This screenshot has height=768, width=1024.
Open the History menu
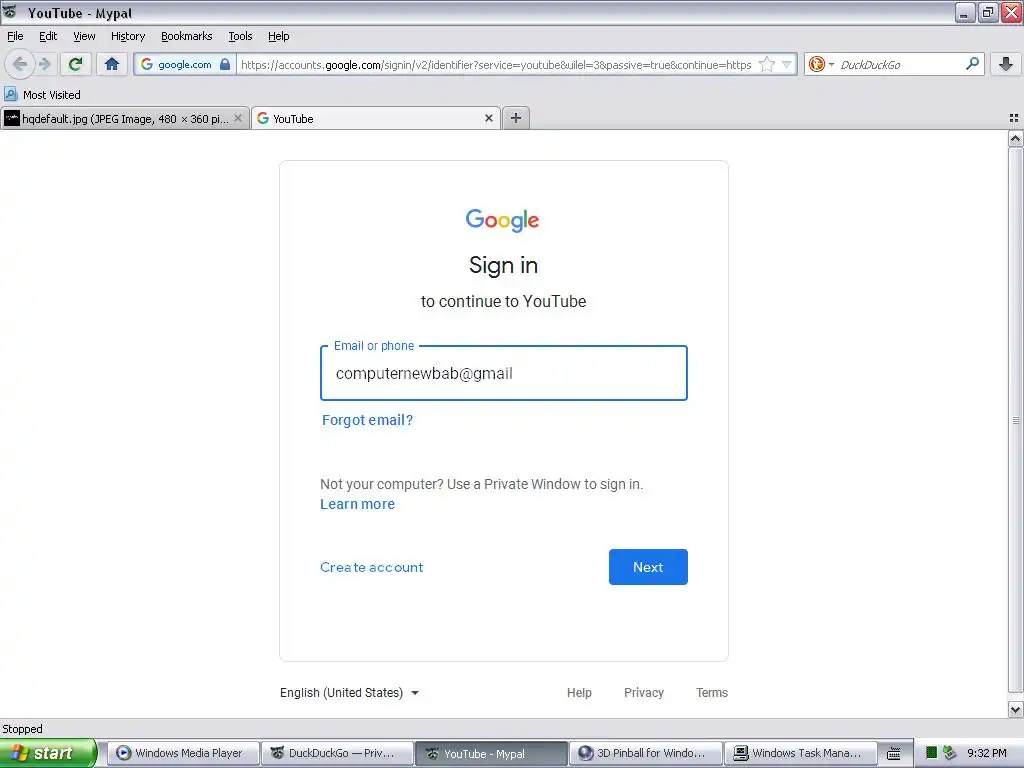point(127,36)
